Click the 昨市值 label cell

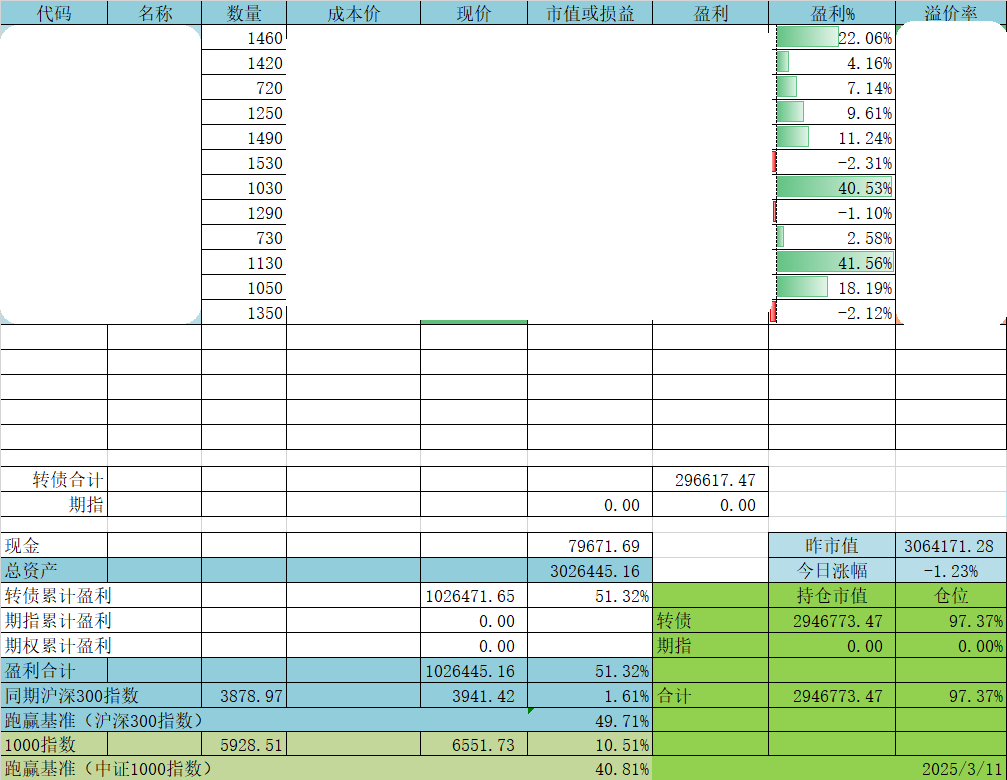click(x=832, y=545)
